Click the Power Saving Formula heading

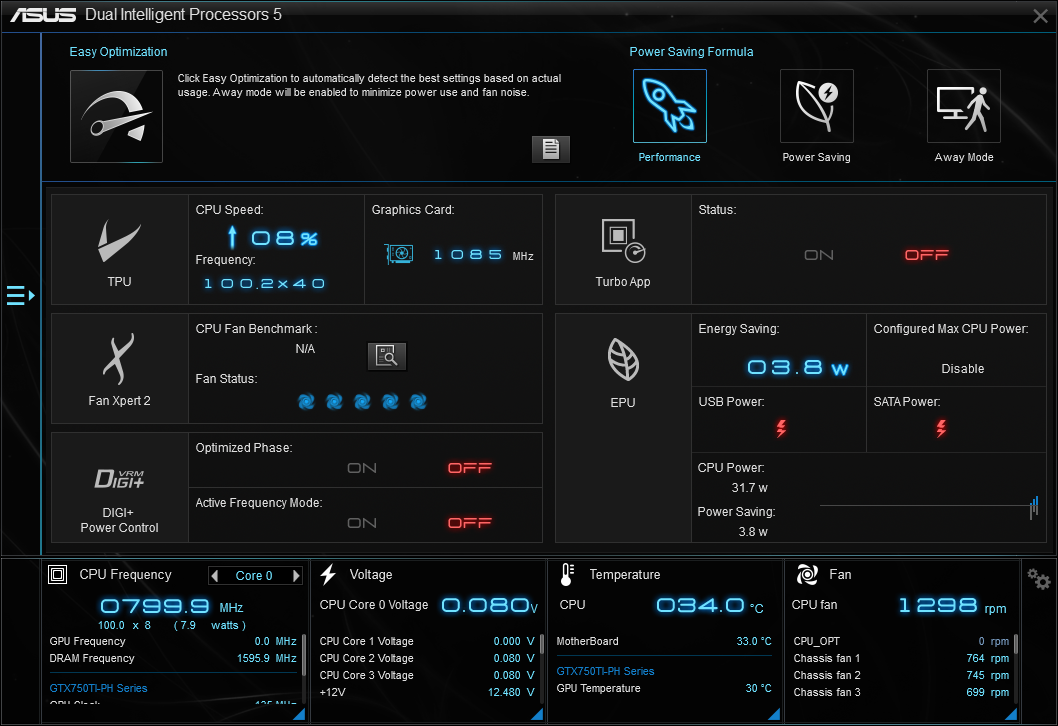point(691,52)
